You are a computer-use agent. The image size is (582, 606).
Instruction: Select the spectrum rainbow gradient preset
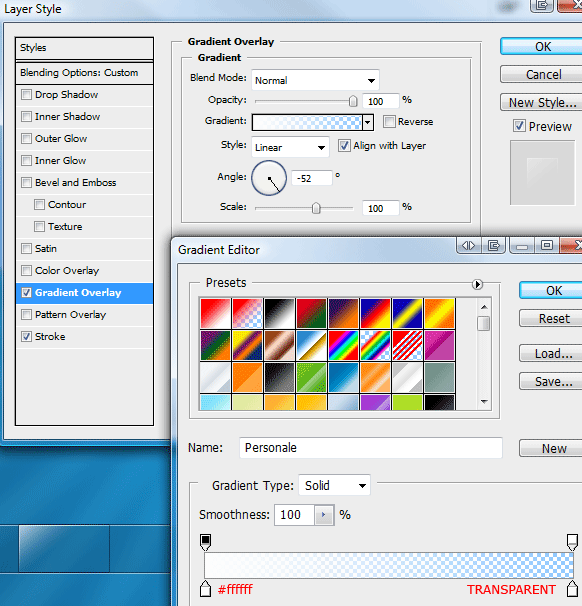344,345
